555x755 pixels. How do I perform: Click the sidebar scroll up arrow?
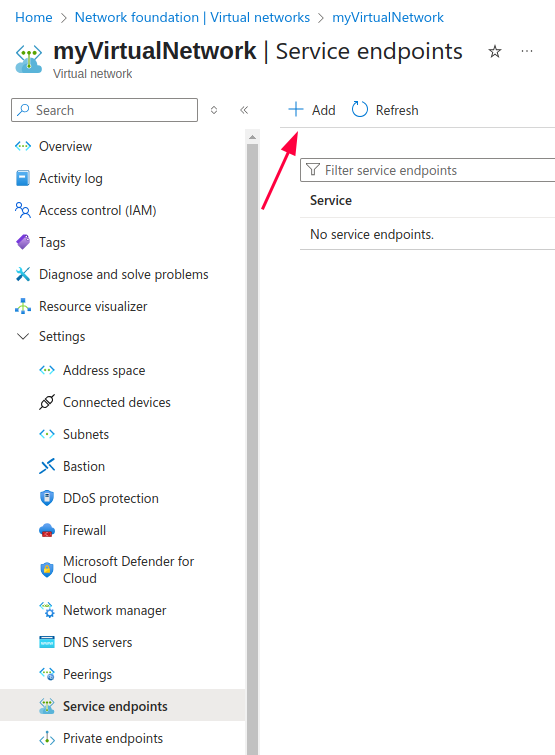click(252, 137)
